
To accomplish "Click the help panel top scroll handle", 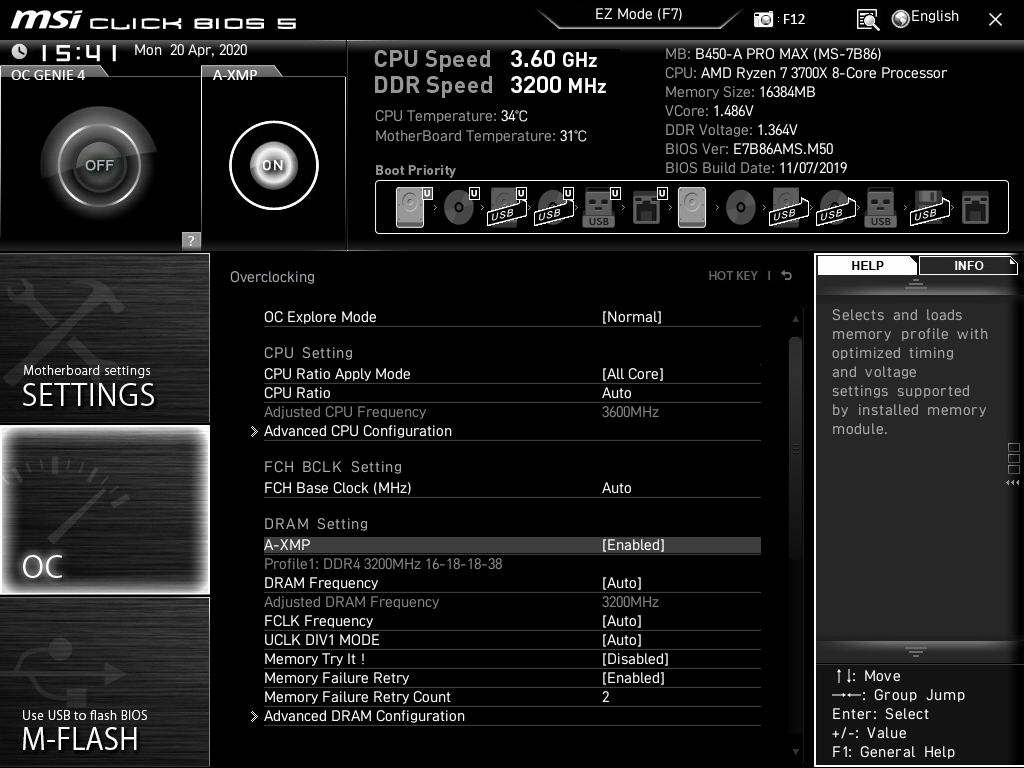I will (916, 284).
